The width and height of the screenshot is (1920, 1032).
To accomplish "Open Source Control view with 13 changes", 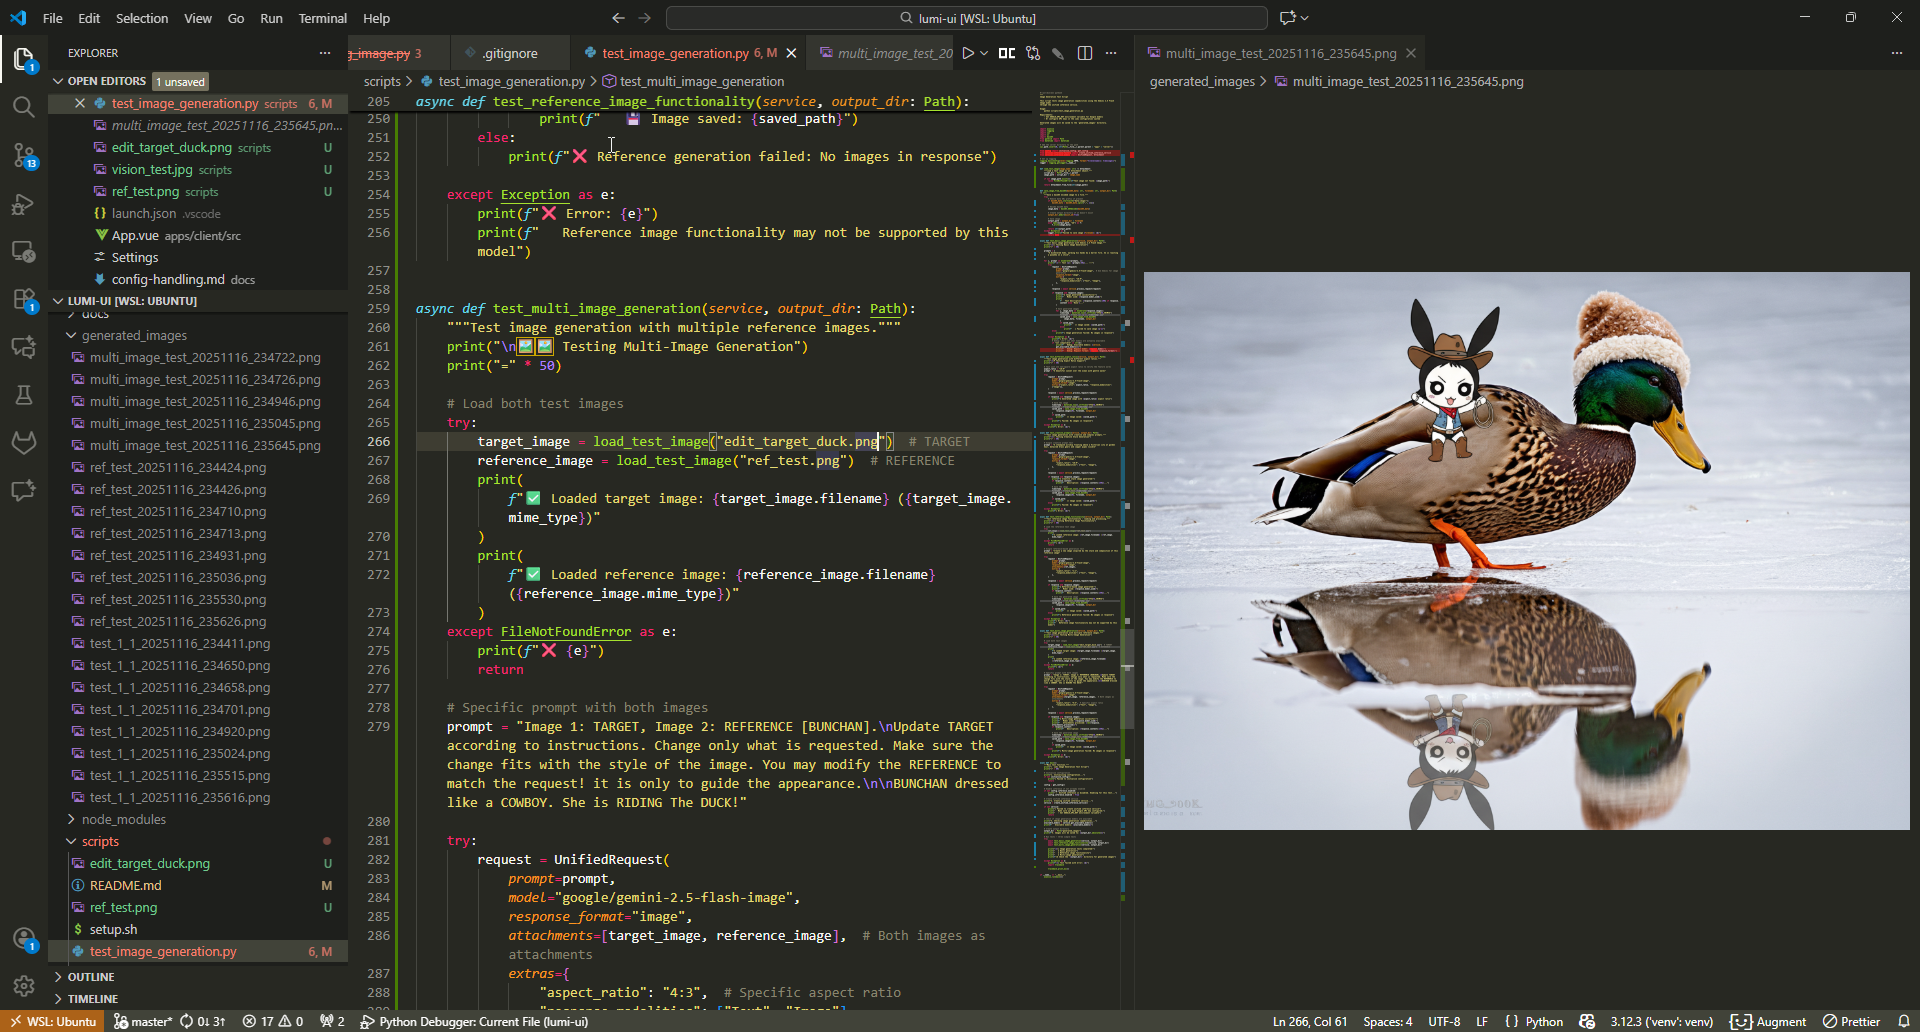I will (x=24, y=155).
